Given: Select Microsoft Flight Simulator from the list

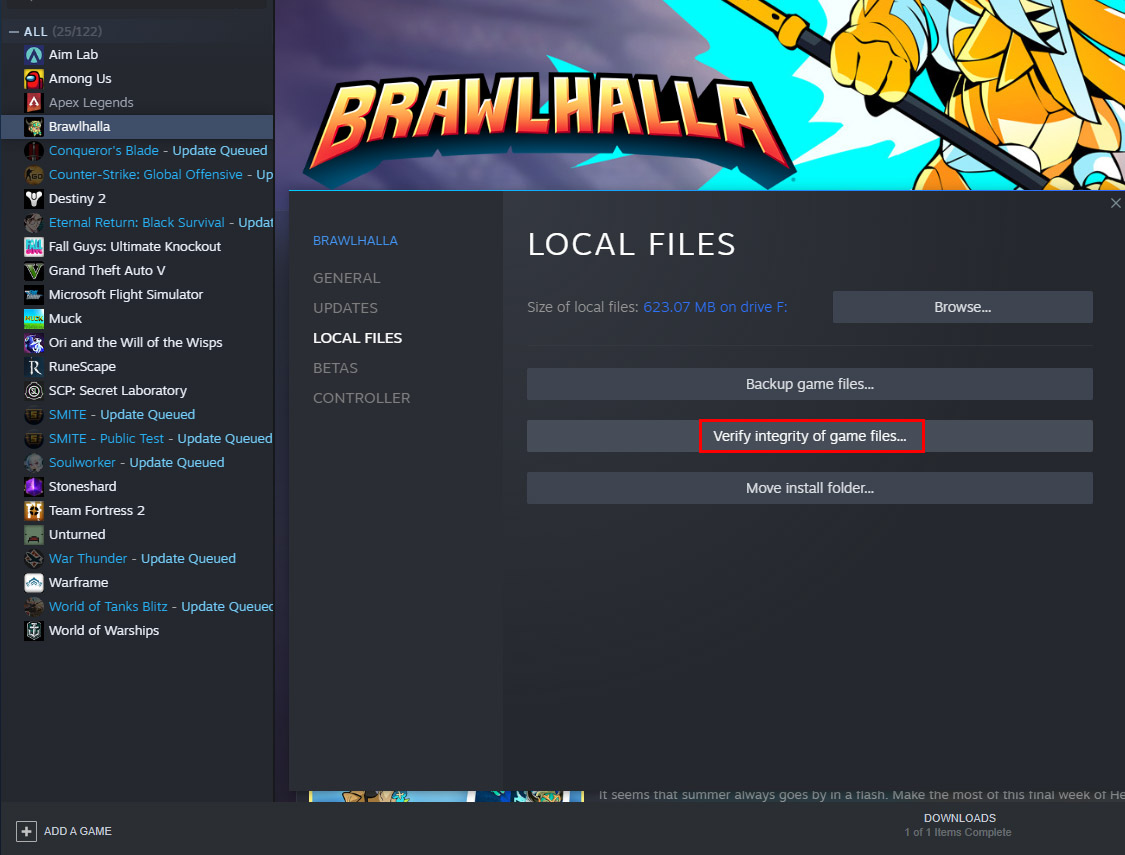Looking at the screenshot, I should pos(33,294).
